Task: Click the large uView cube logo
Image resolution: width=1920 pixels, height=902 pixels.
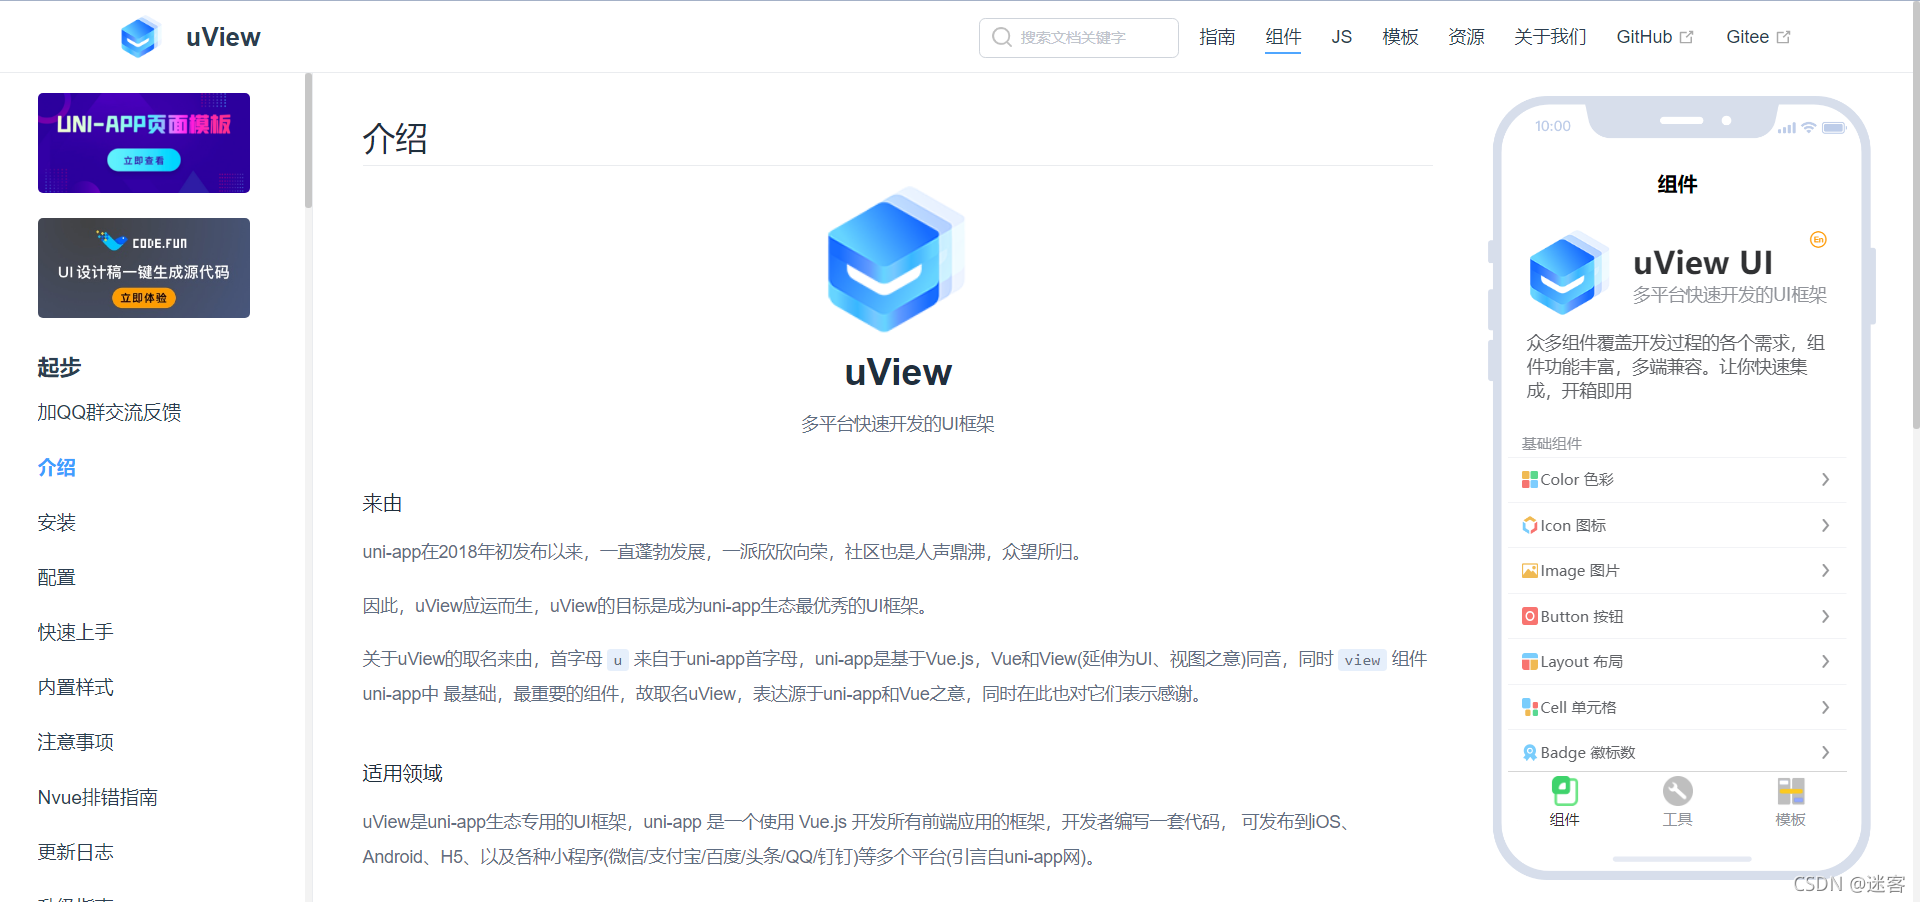Action: pos(897,259)
